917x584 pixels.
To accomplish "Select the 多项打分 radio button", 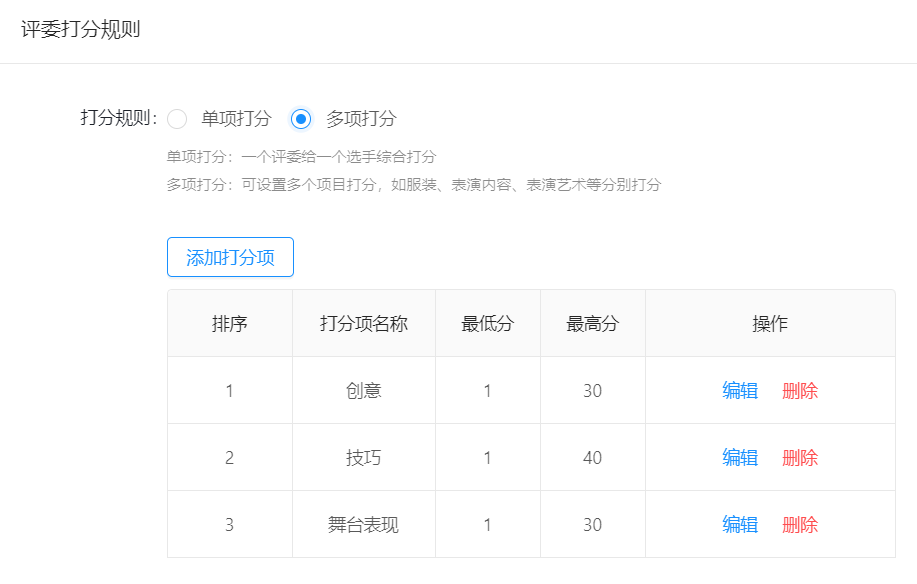I will [x=301, y=119].
